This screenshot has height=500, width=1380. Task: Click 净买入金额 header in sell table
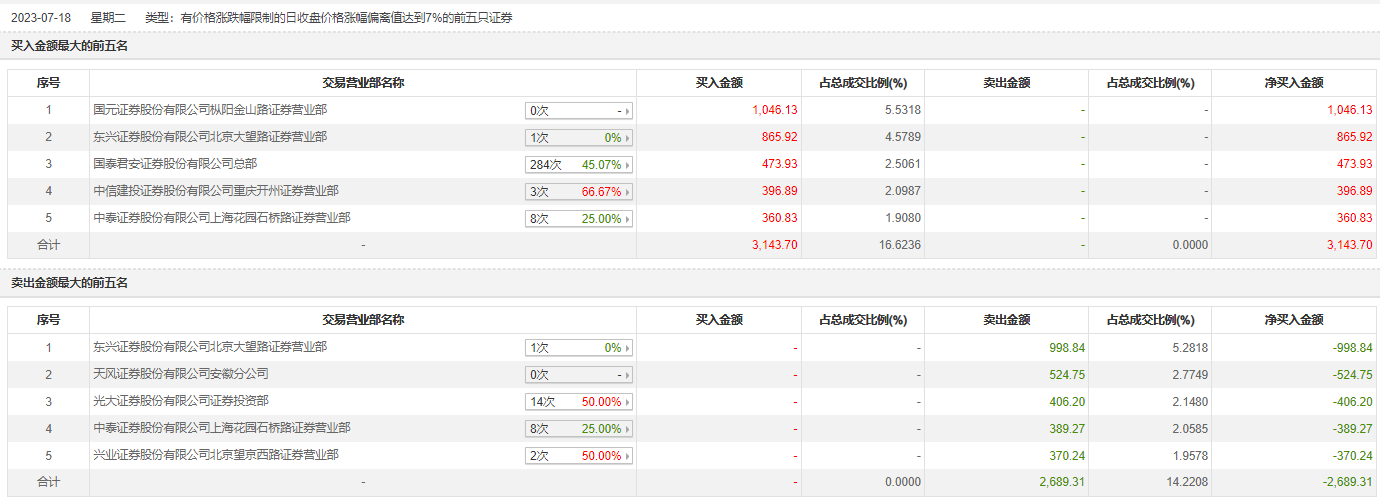coord(1294,320)
